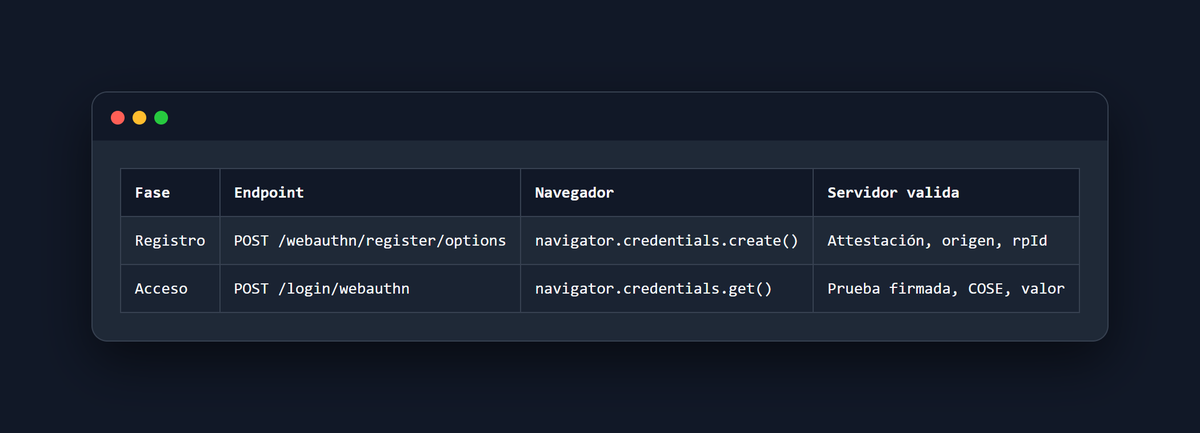Select the "Servidor valida" column header
The width and height of the screenshot is (1200, 433).
(946, 193)
